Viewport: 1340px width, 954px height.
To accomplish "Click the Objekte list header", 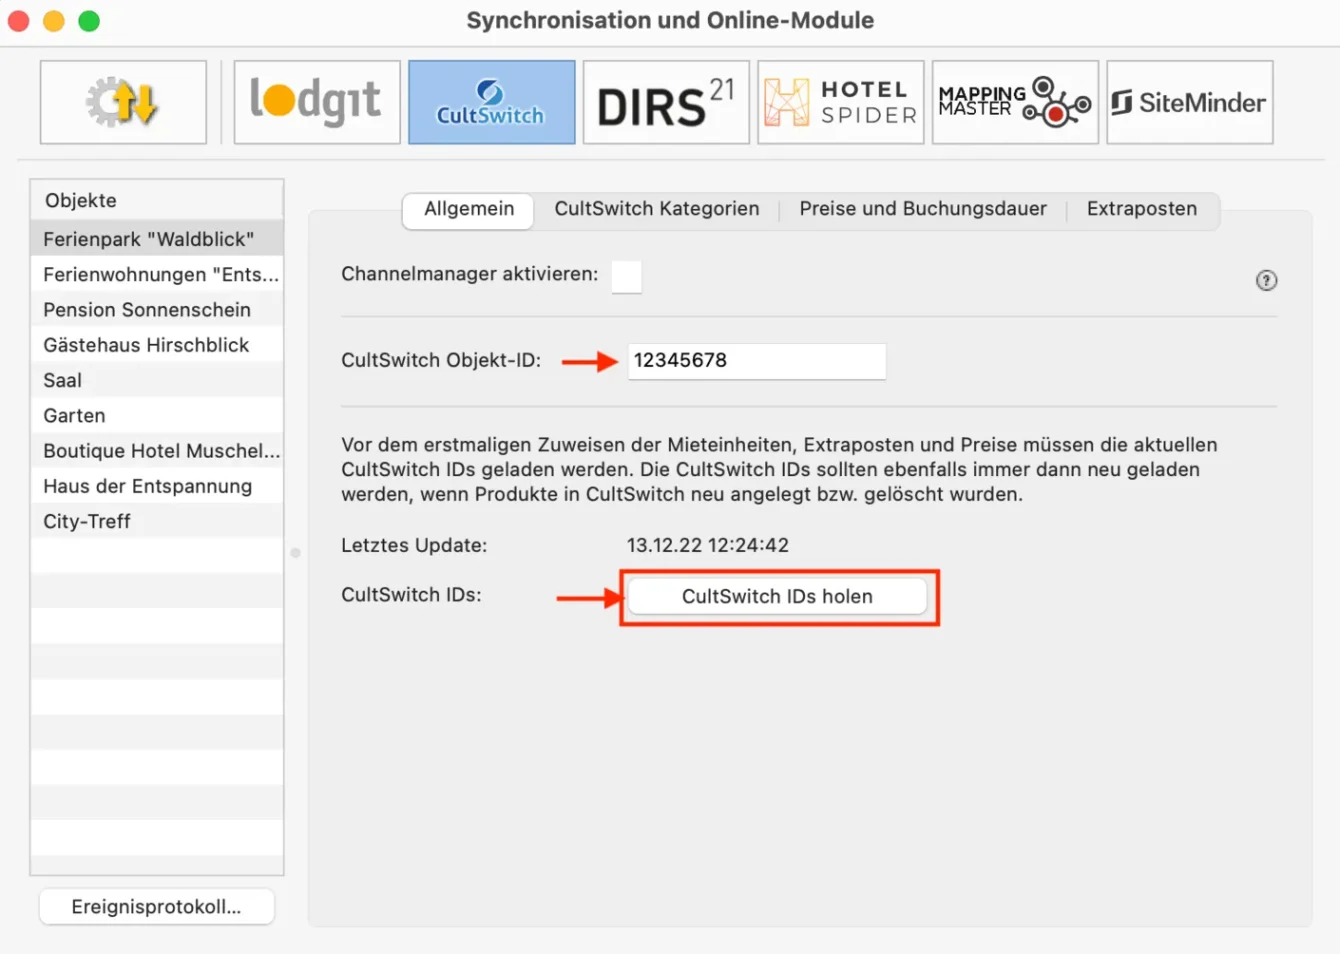I will pyautogui.click(x=157, y=200).
